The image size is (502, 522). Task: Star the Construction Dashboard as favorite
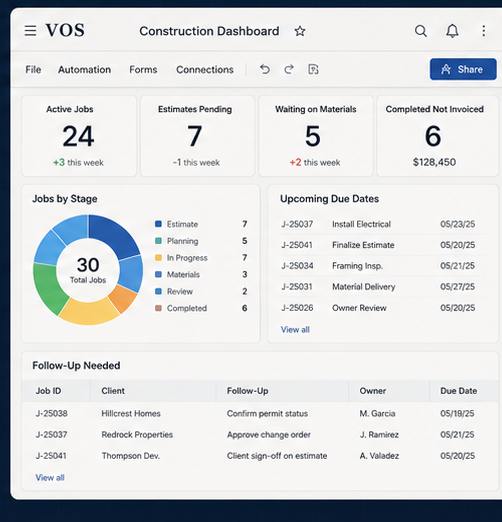(x=300, y=31)
